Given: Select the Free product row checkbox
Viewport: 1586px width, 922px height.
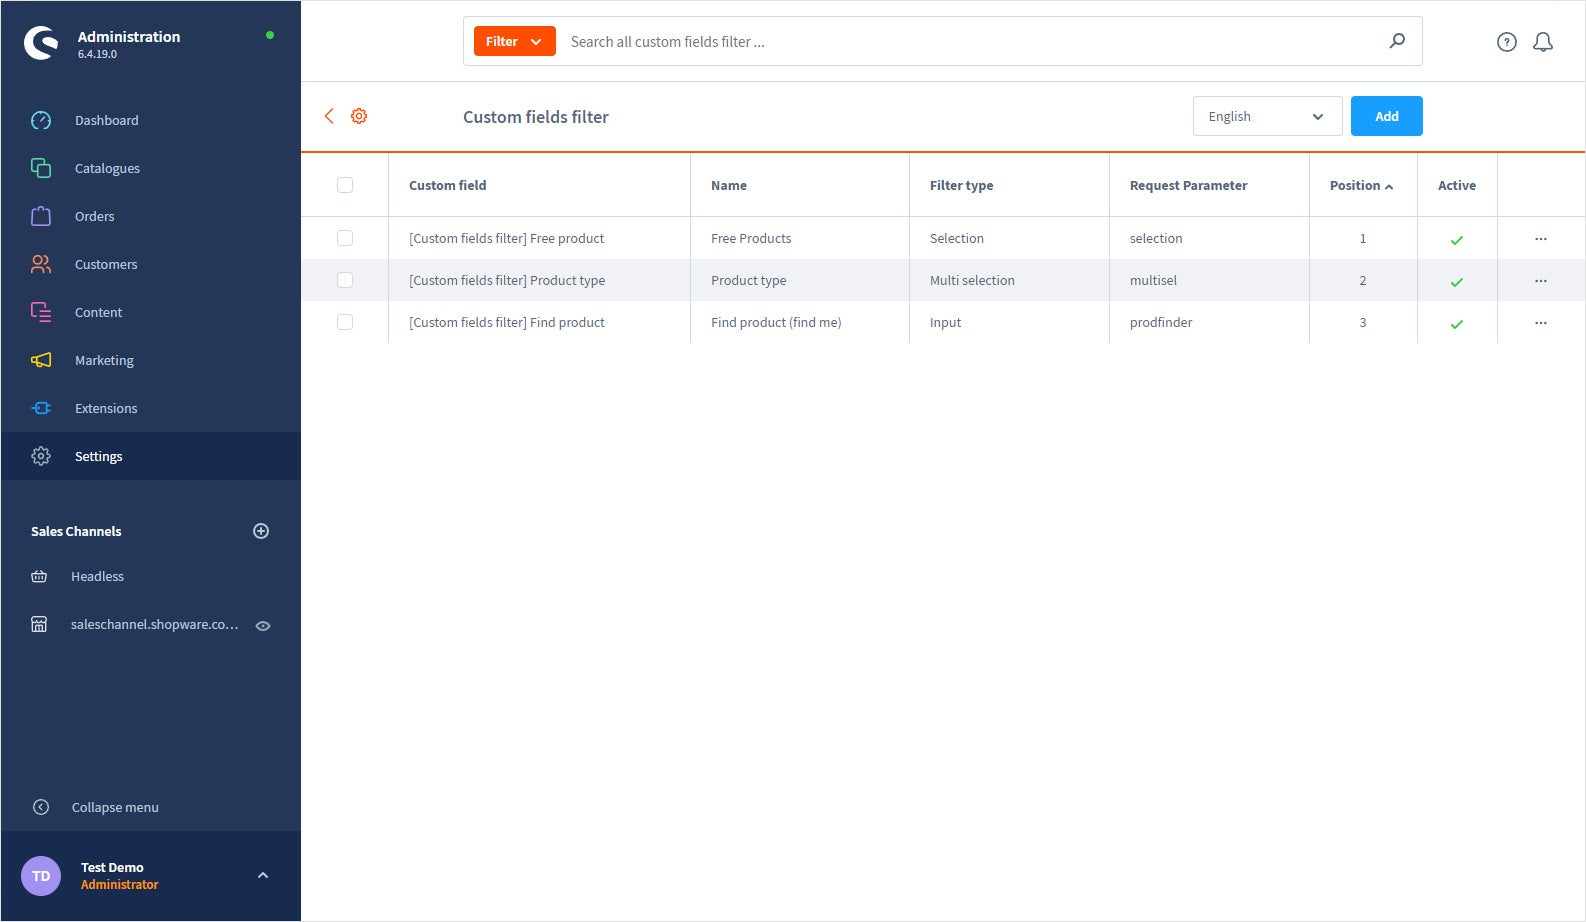Looking at the screenshot, I should click(345, 238).
